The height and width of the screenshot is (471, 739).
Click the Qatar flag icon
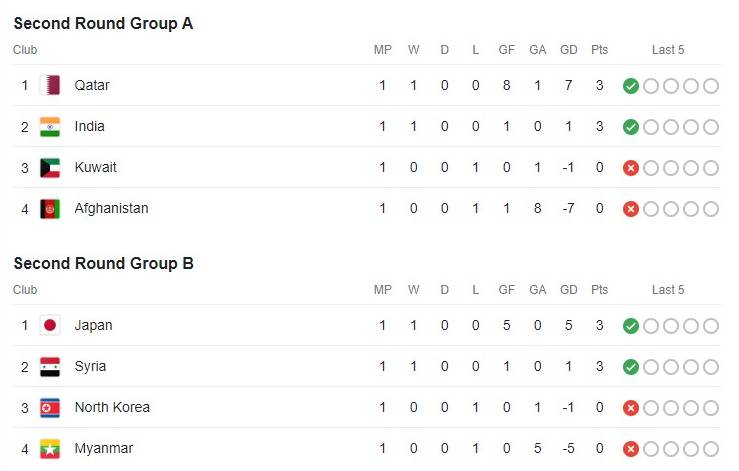[x=50, y=85]
